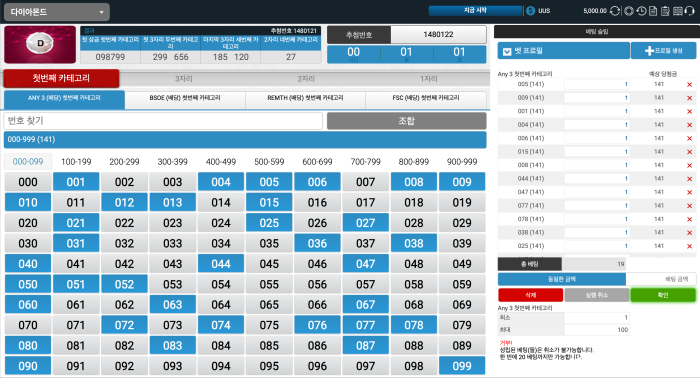700x378 pixels.
Task: Remove bet 025 (141) with red X
Action: (689, 246)
